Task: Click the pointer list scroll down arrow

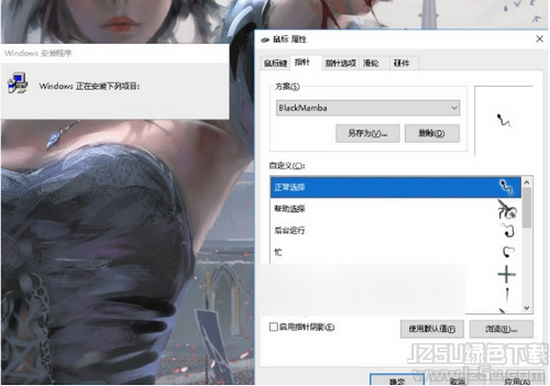Action: click(x=526, y=308)
